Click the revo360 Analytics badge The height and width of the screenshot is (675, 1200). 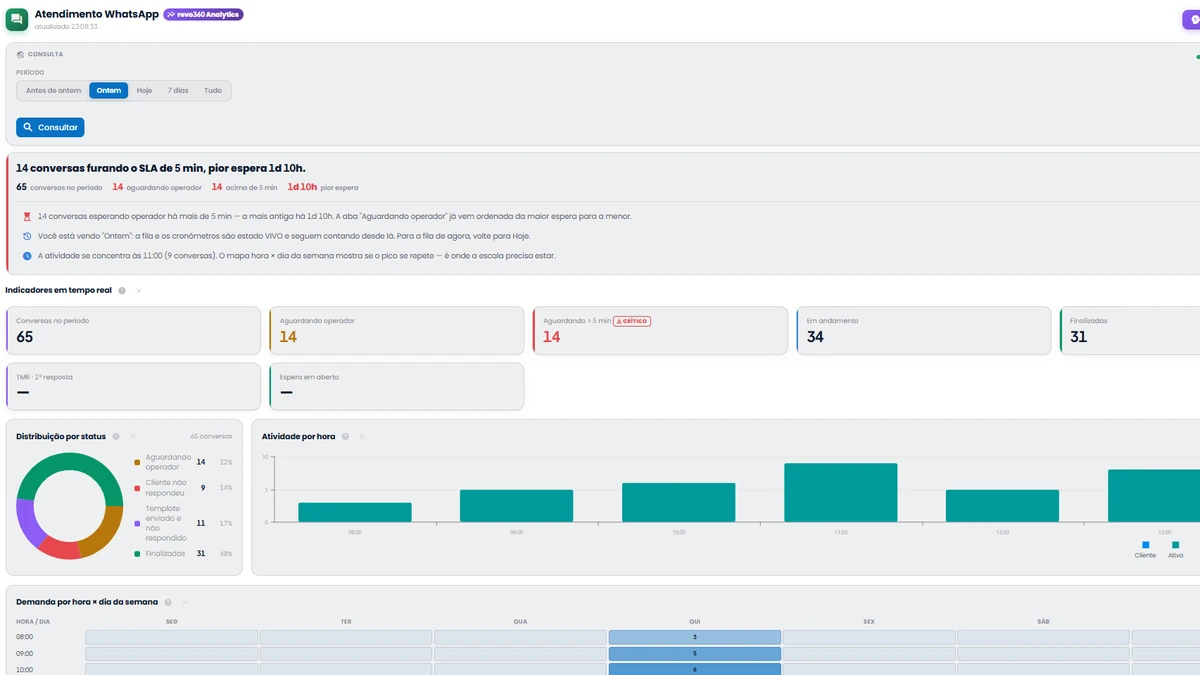click(x=203, y=15)
